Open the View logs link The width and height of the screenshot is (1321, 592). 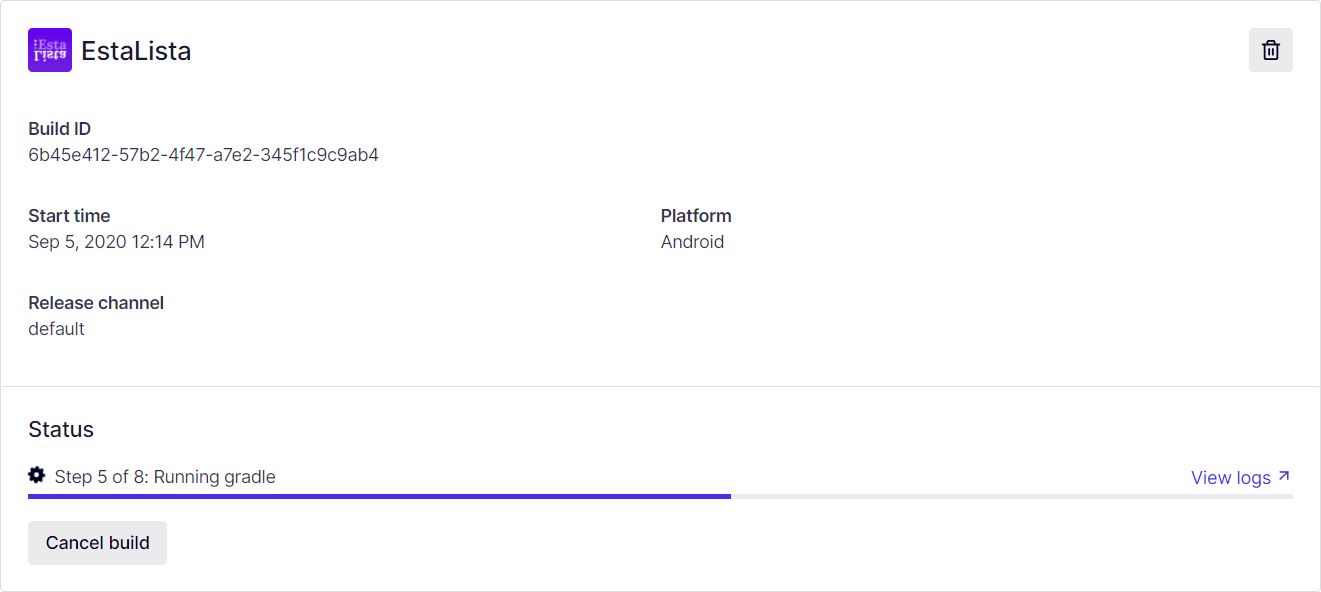point(1231,478)
